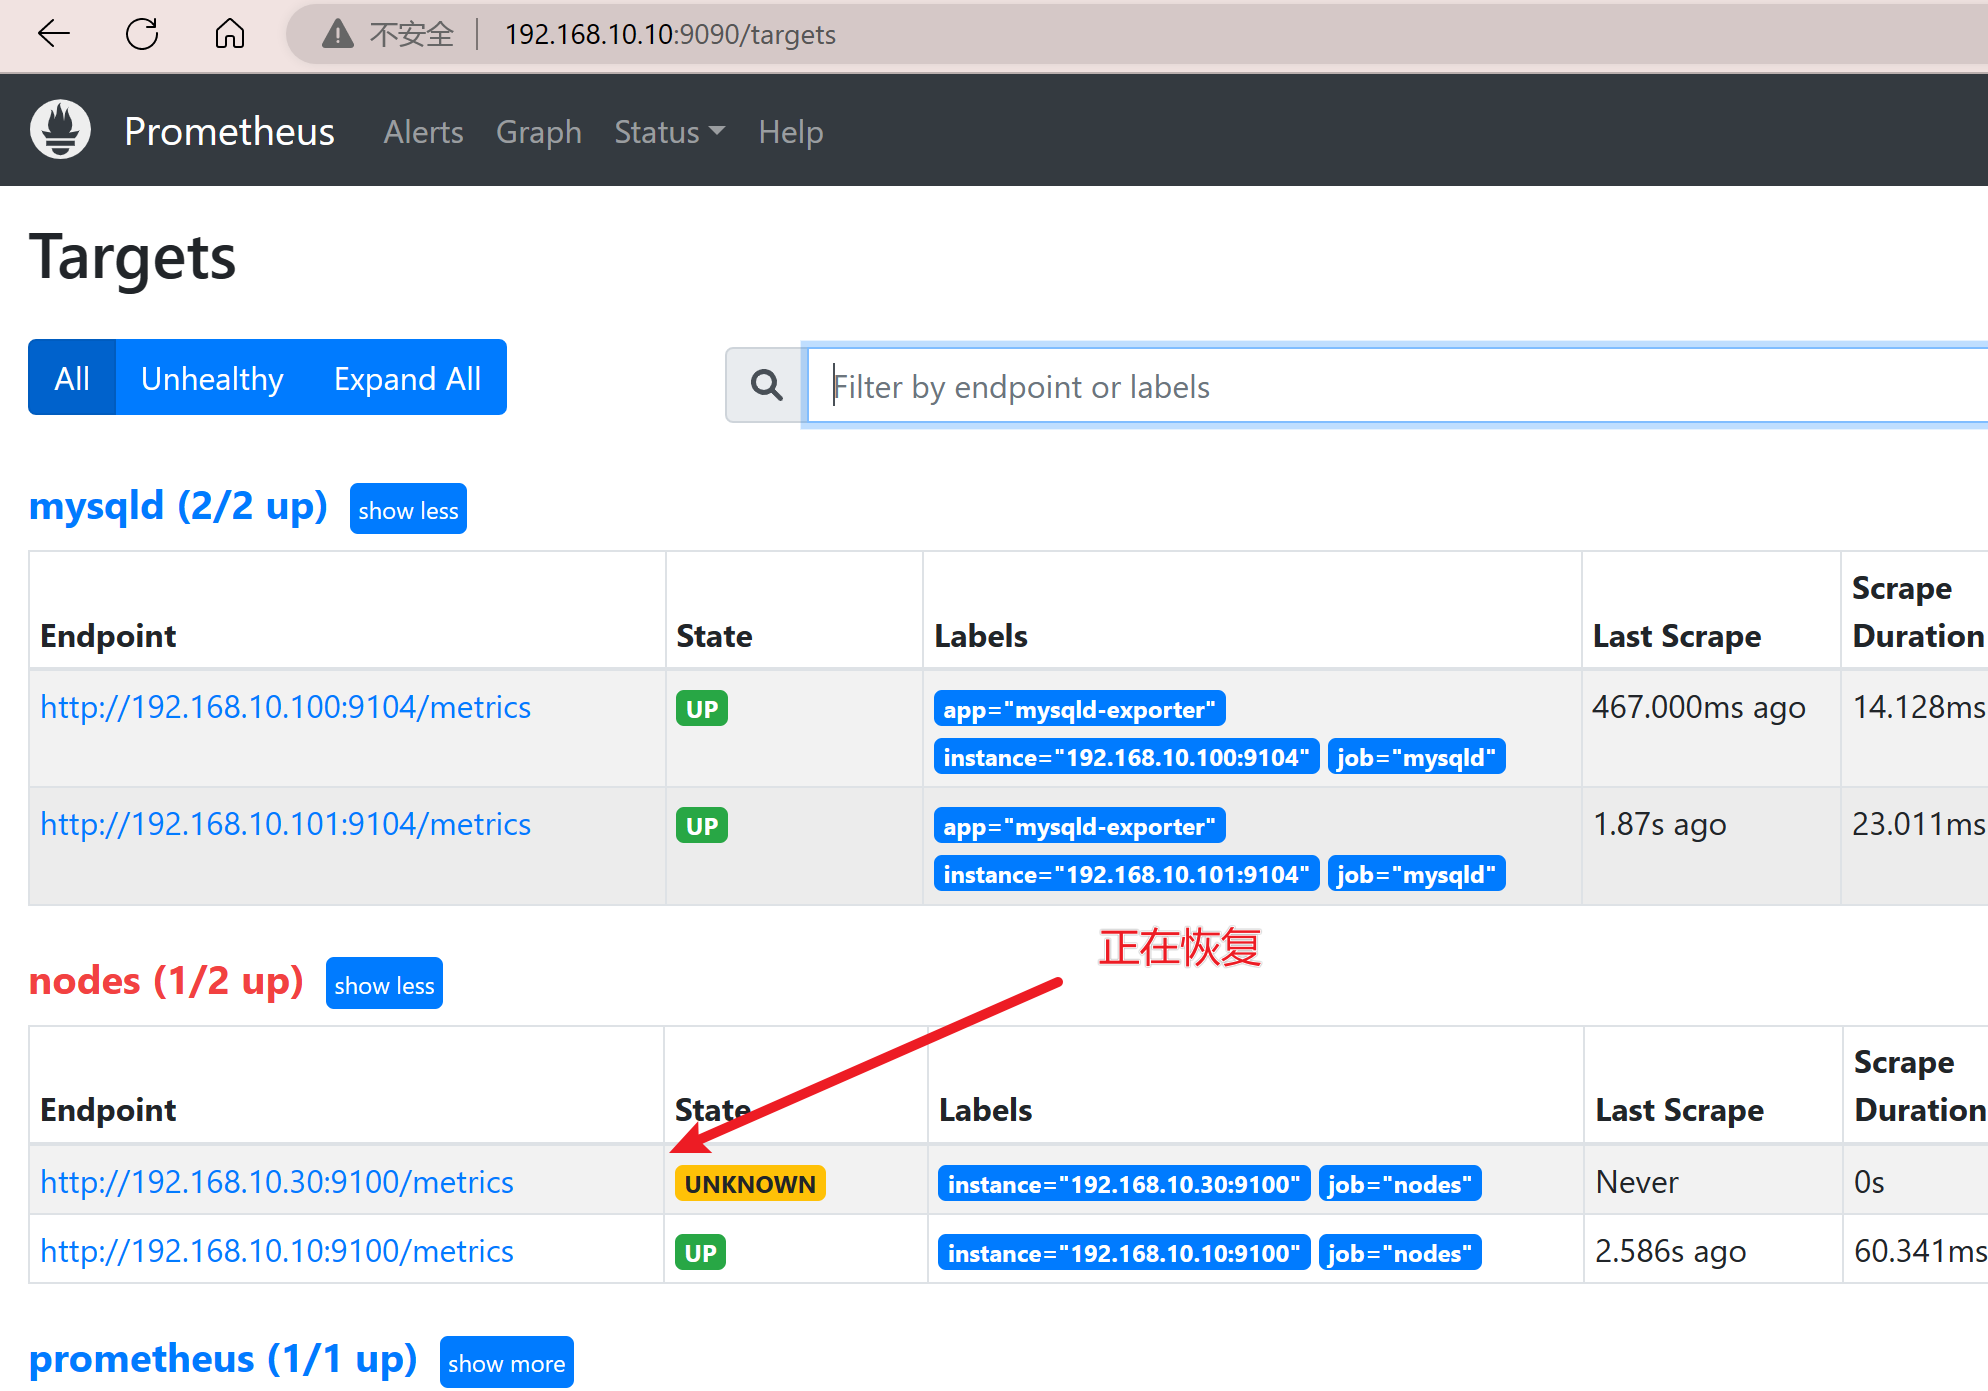1988x1391 pixels.
Task: Click job="mysqld" label in 192.168.10.100 row
Action: click(1417, 757)
